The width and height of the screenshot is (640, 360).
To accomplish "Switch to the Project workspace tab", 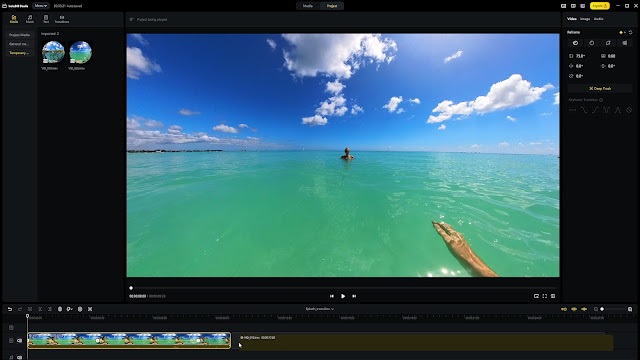I will (332, 6).
